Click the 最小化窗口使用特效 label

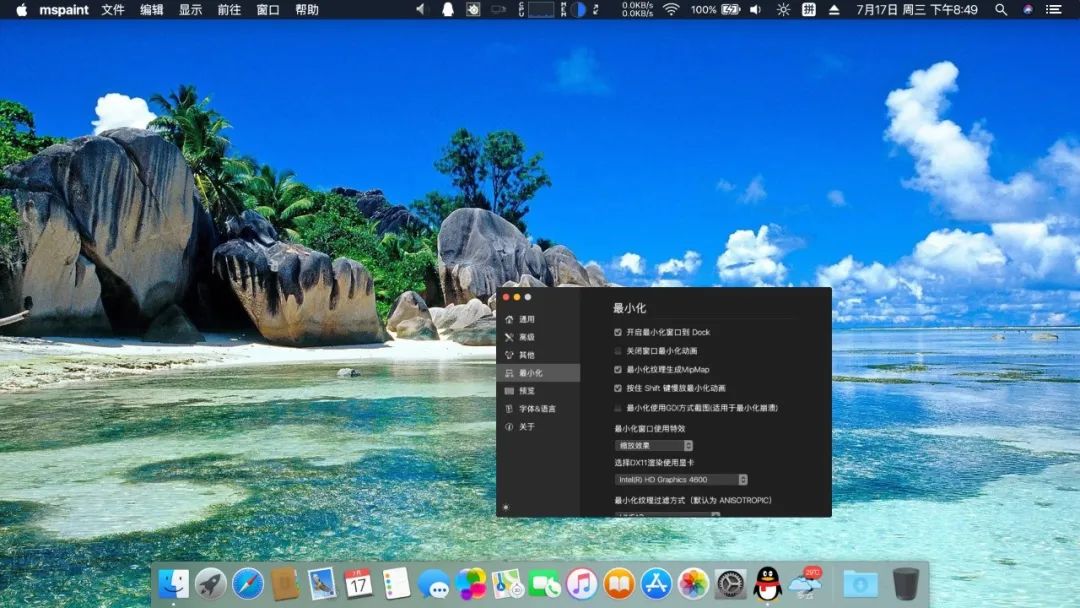pos(650,428)
